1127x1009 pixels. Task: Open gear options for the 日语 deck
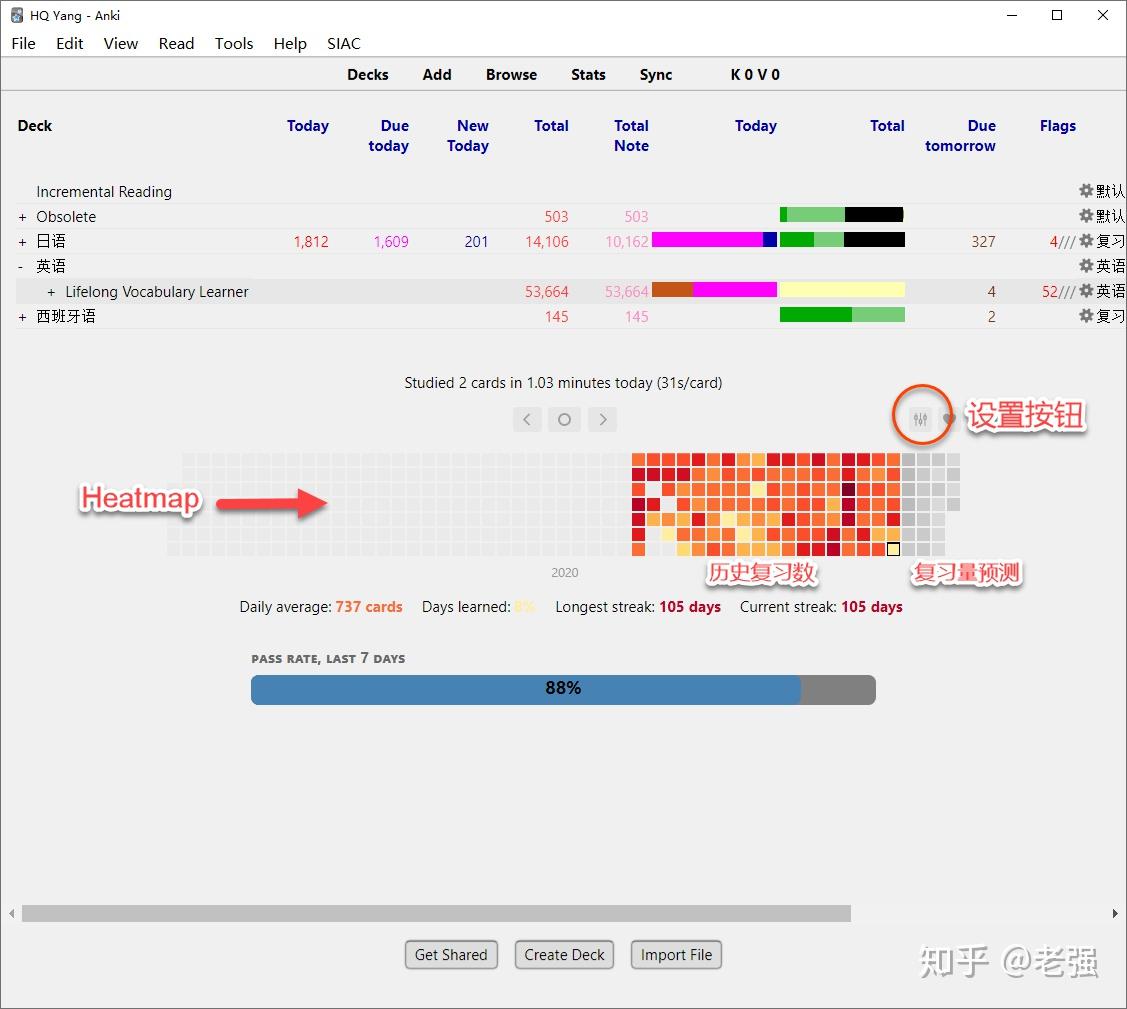[x=1085, y=241]
